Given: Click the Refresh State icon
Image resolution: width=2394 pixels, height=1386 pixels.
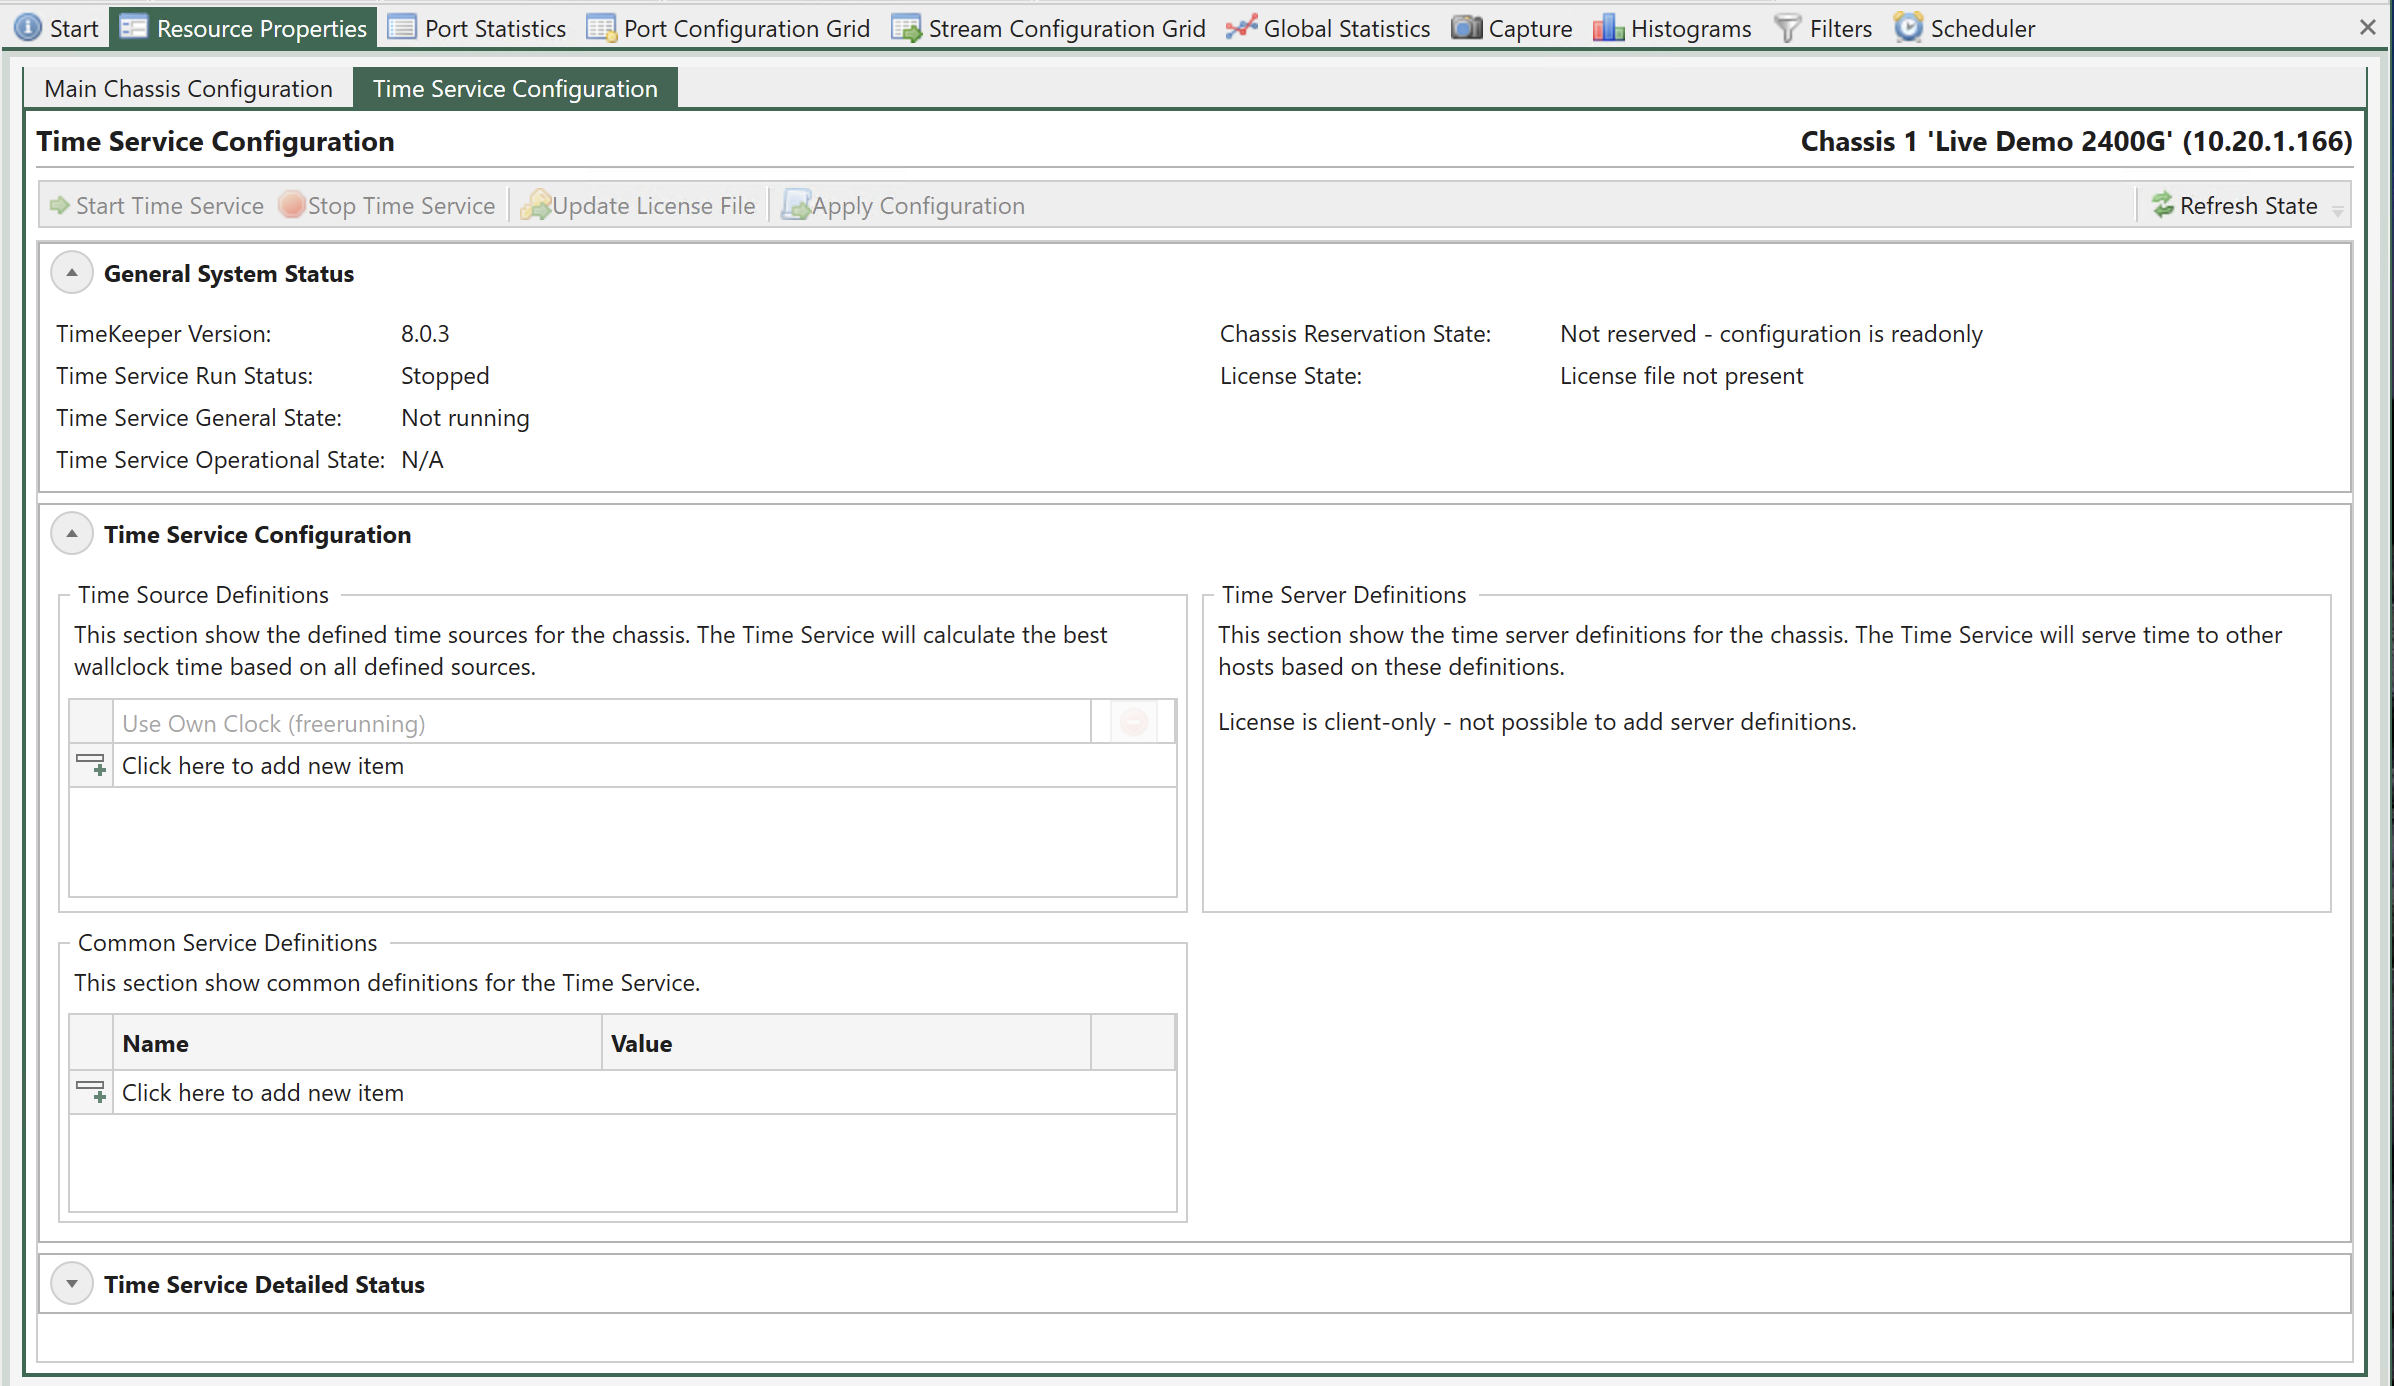Looking at the screenshot, I should point(2165,205).
